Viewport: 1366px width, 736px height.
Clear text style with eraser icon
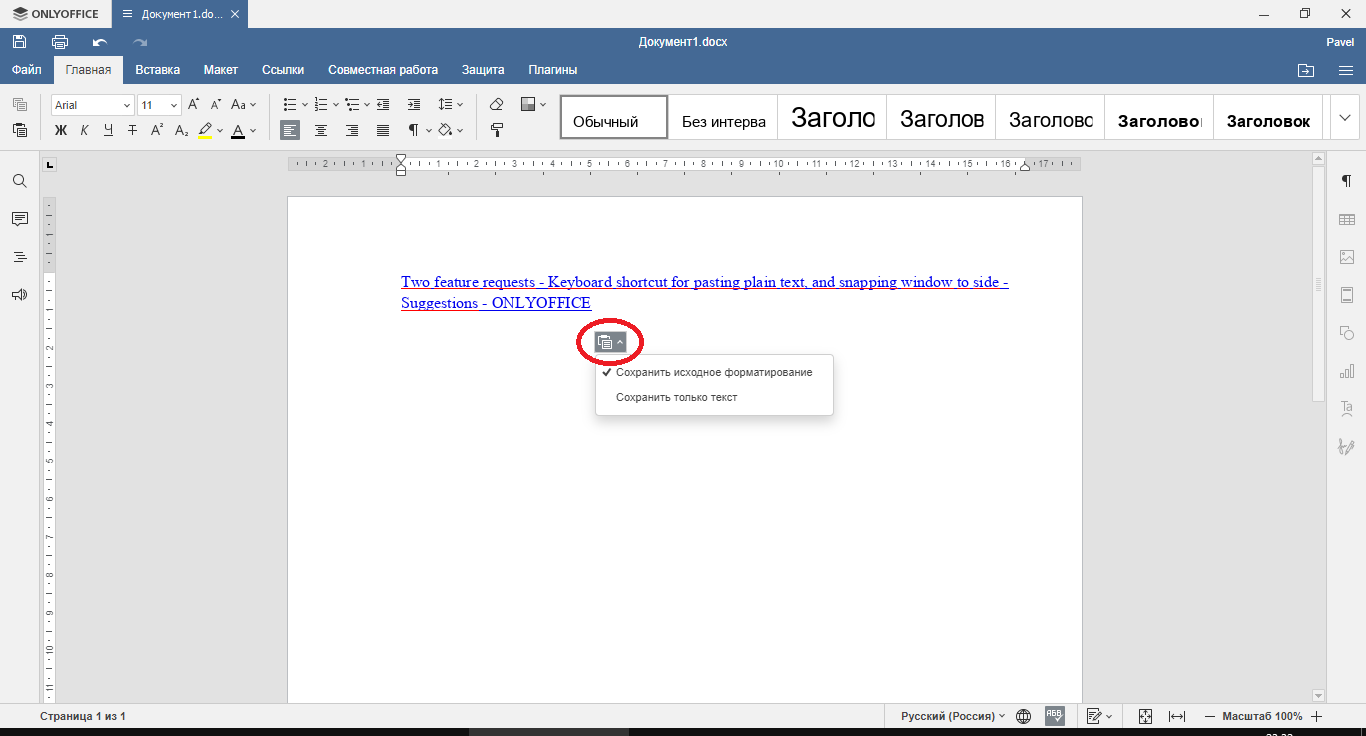pos(497,104)
